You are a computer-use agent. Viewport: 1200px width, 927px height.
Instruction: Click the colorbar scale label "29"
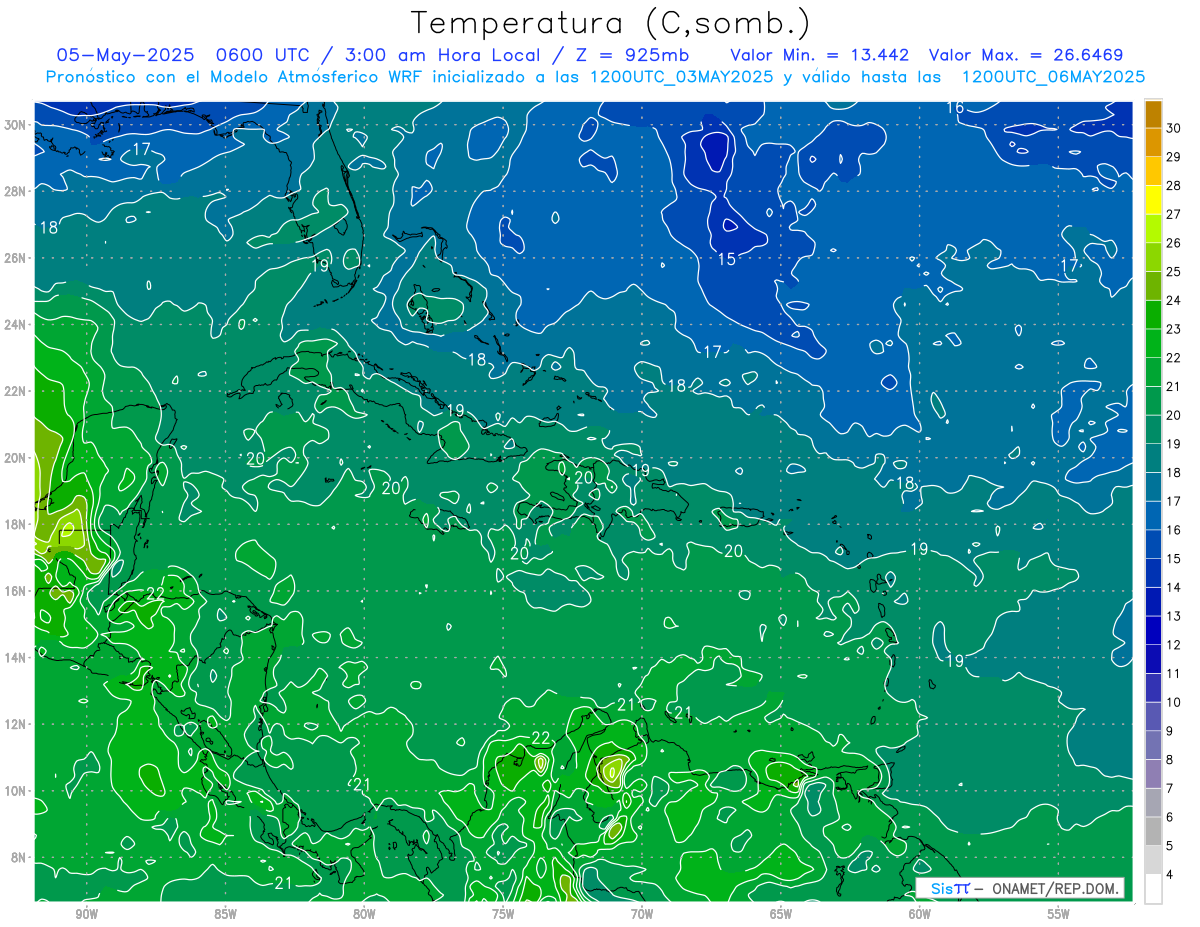tap(1174, 157)
